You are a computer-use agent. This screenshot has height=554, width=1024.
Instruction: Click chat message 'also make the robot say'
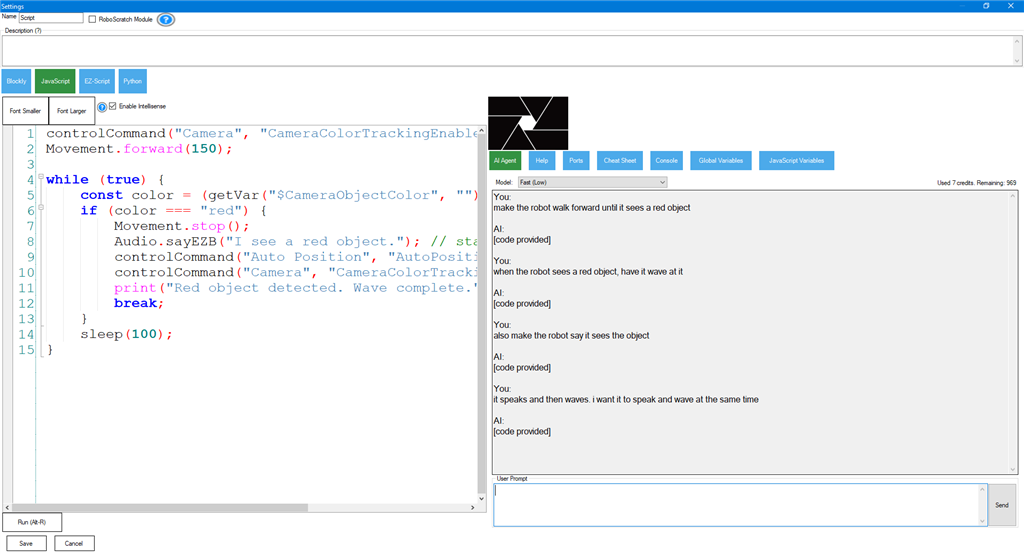point(571,336)
